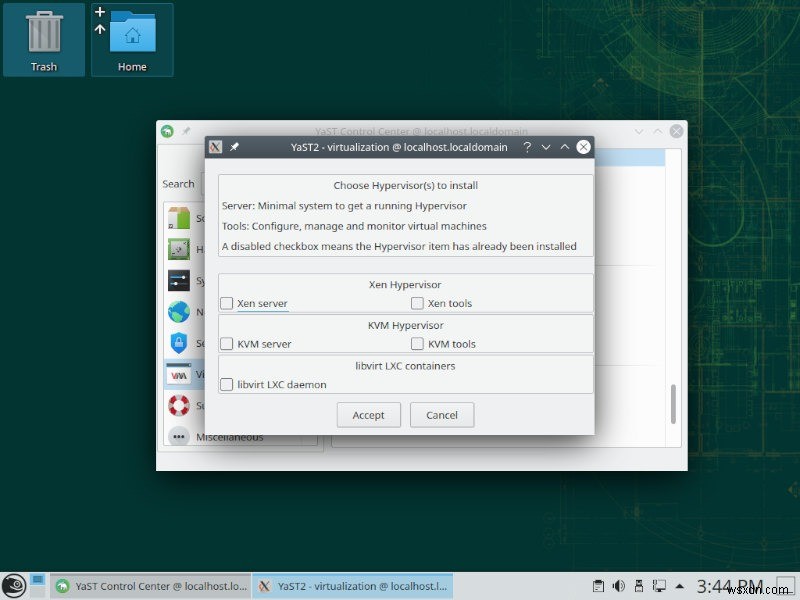Enable the libvirt LXC daemon checkbox
The height and width of the screenshot is (600, 800).
227,384
